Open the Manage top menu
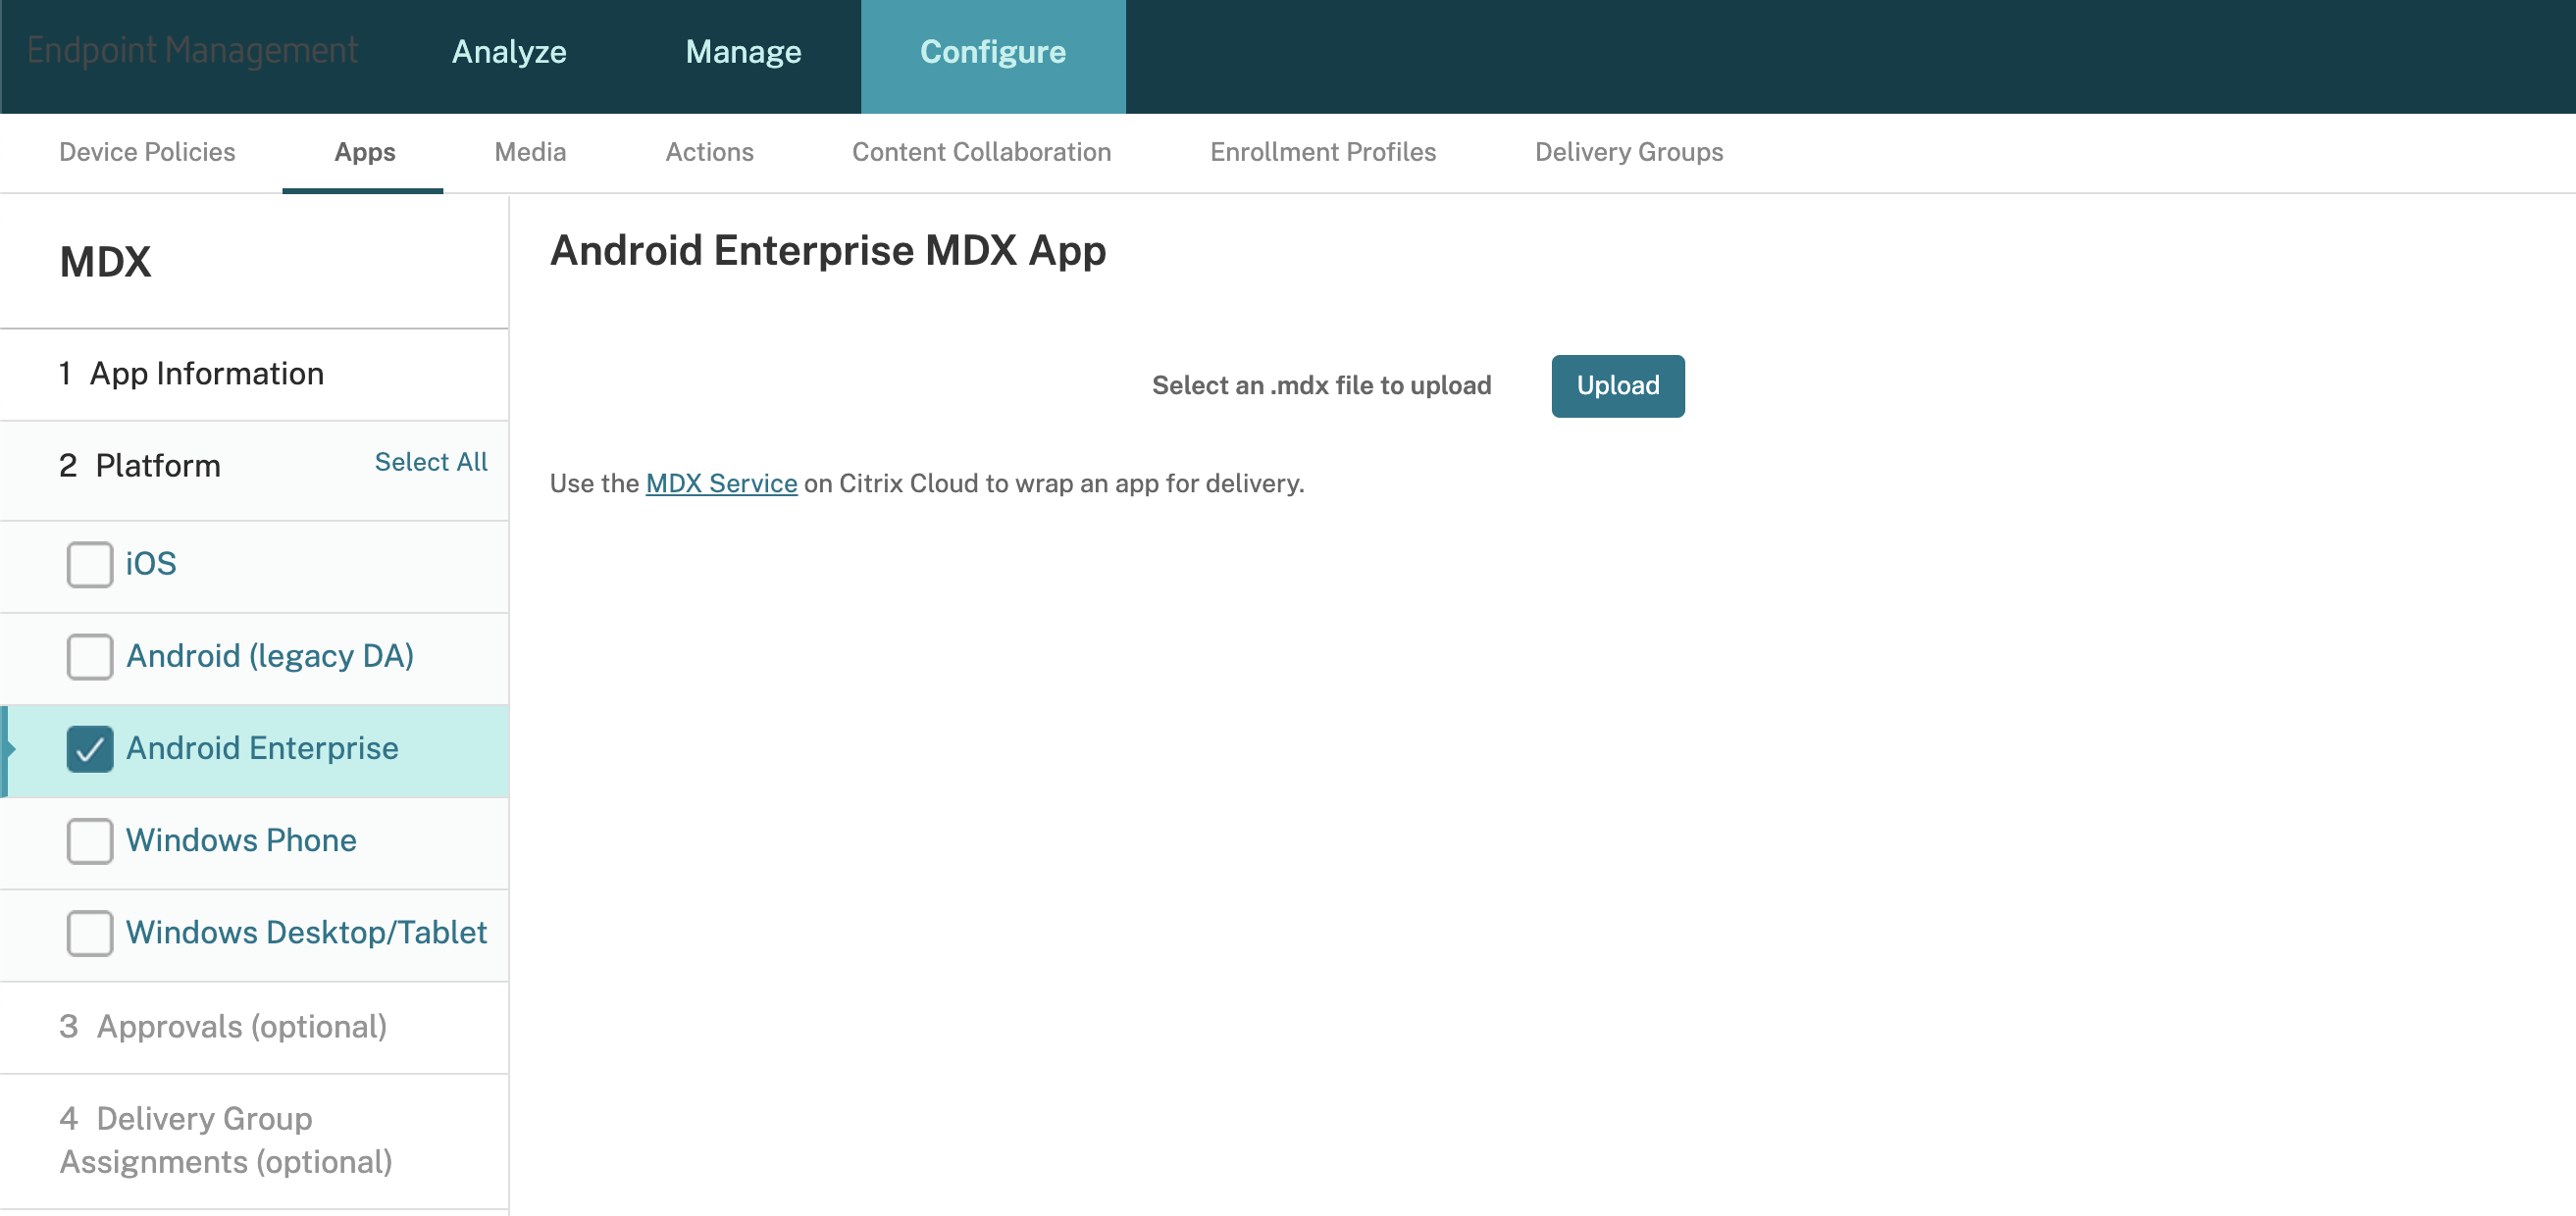This screenshot has height=1216, width=2576. click(743, 52)
